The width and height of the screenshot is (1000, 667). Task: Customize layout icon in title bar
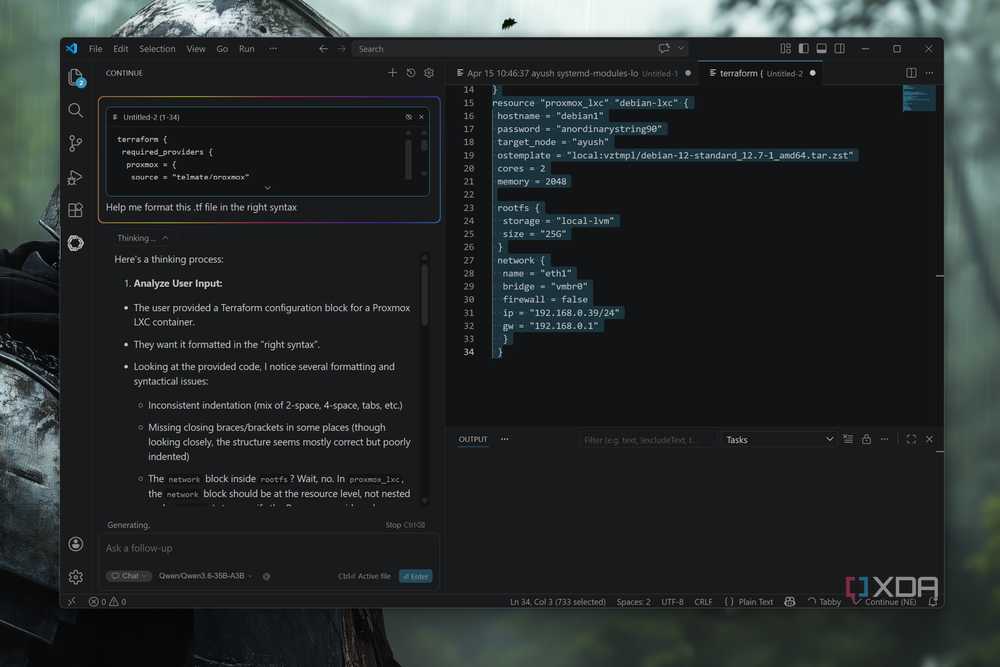786,48
